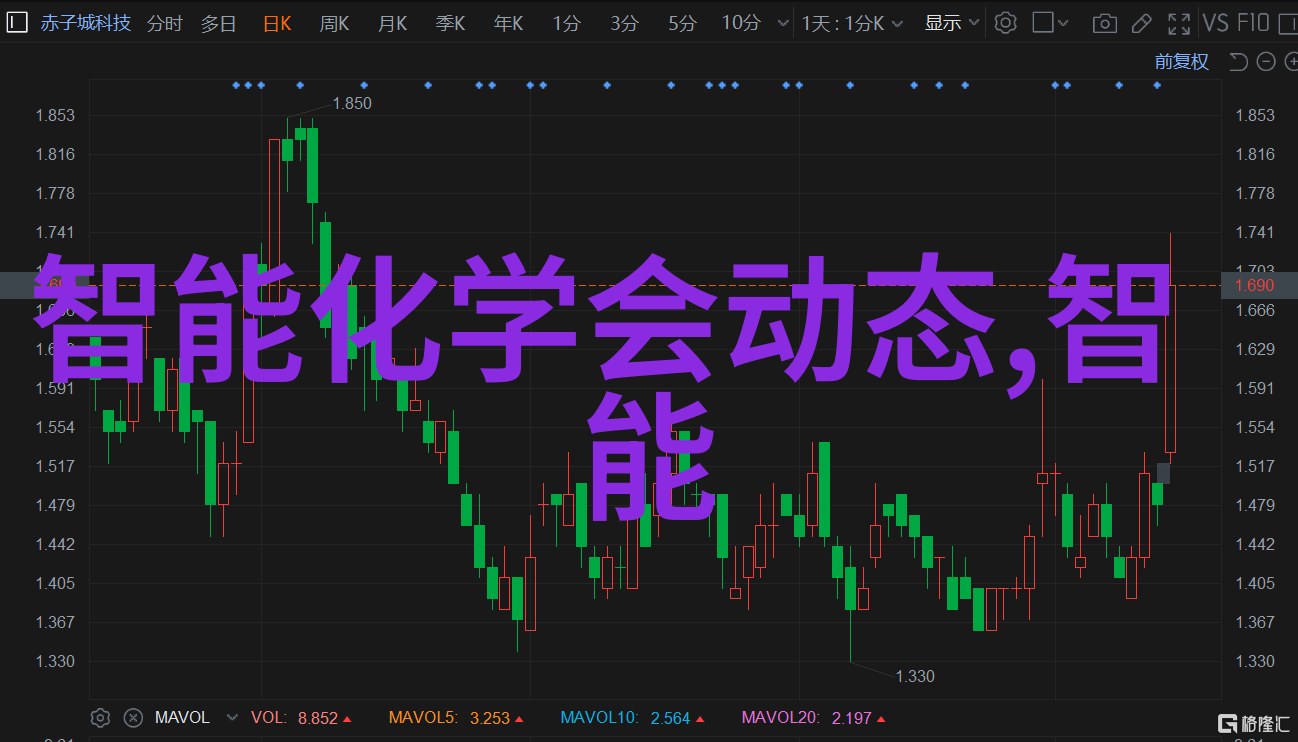Click 1.816 on the left price axis

click(55, 154)
